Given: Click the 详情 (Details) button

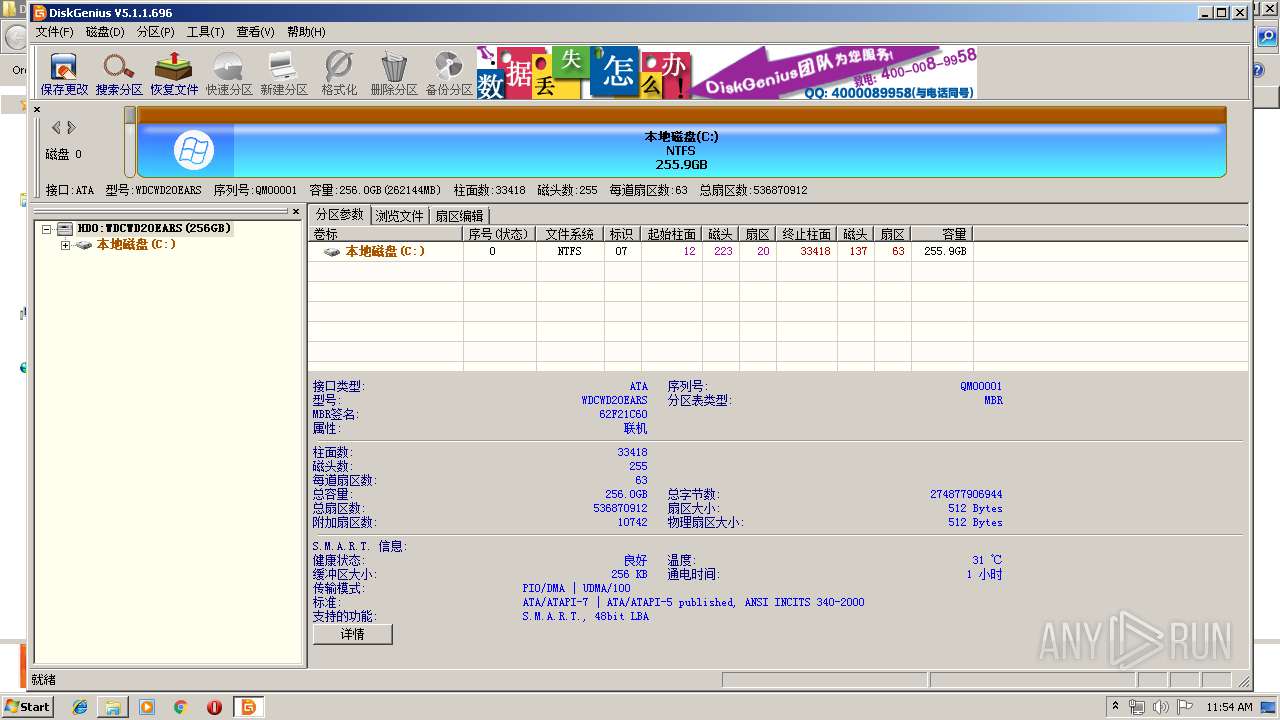Looking at the screenshot, I should coord(352,634).
